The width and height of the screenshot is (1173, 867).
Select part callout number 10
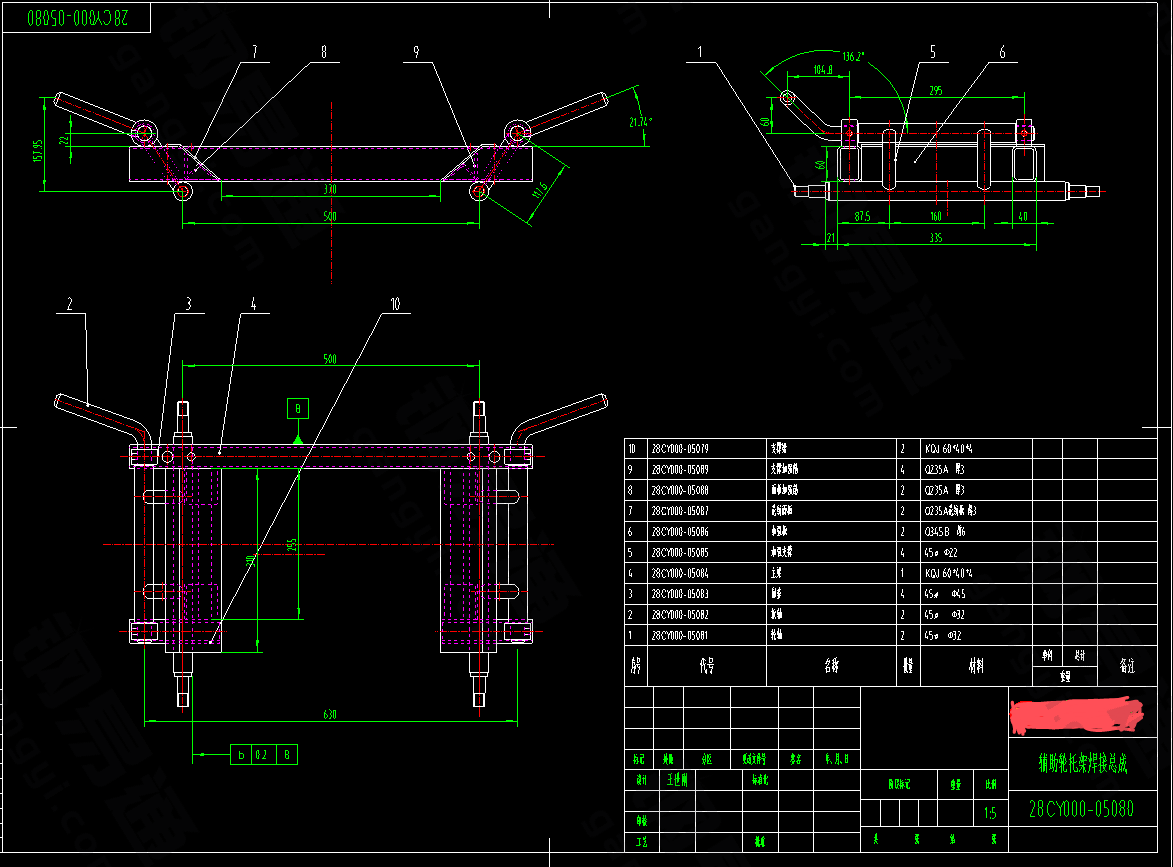pos(394,305)
